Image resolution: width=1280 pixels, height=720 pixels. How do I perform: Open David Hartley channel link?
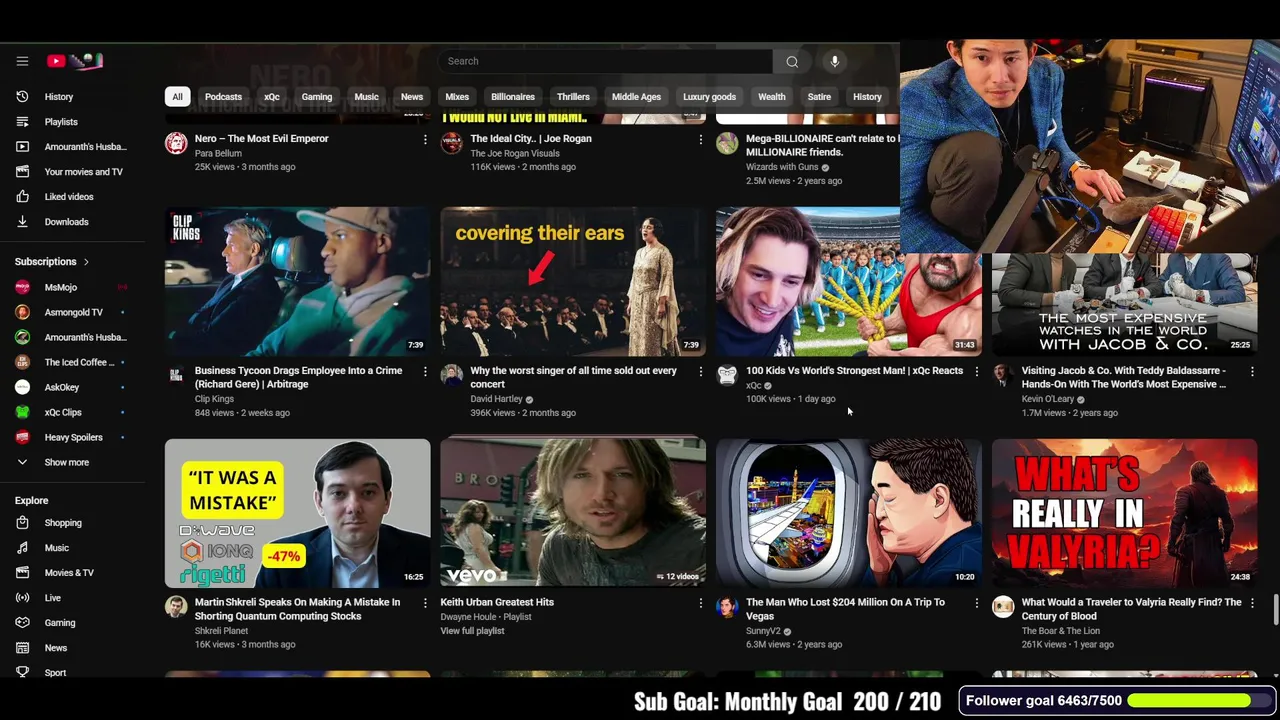(x=497, y=399)
